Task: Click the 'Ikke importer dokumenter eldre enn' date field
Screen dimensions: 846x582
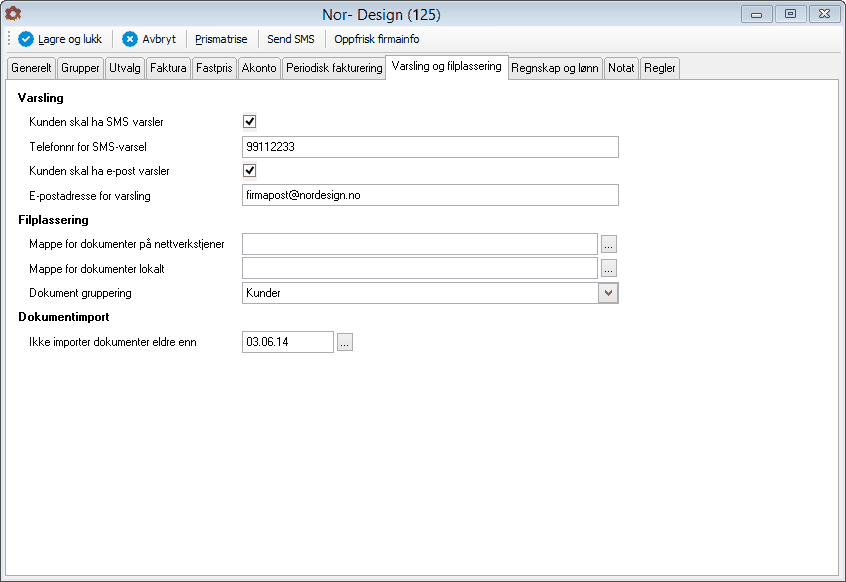Action: pos(288,342)
